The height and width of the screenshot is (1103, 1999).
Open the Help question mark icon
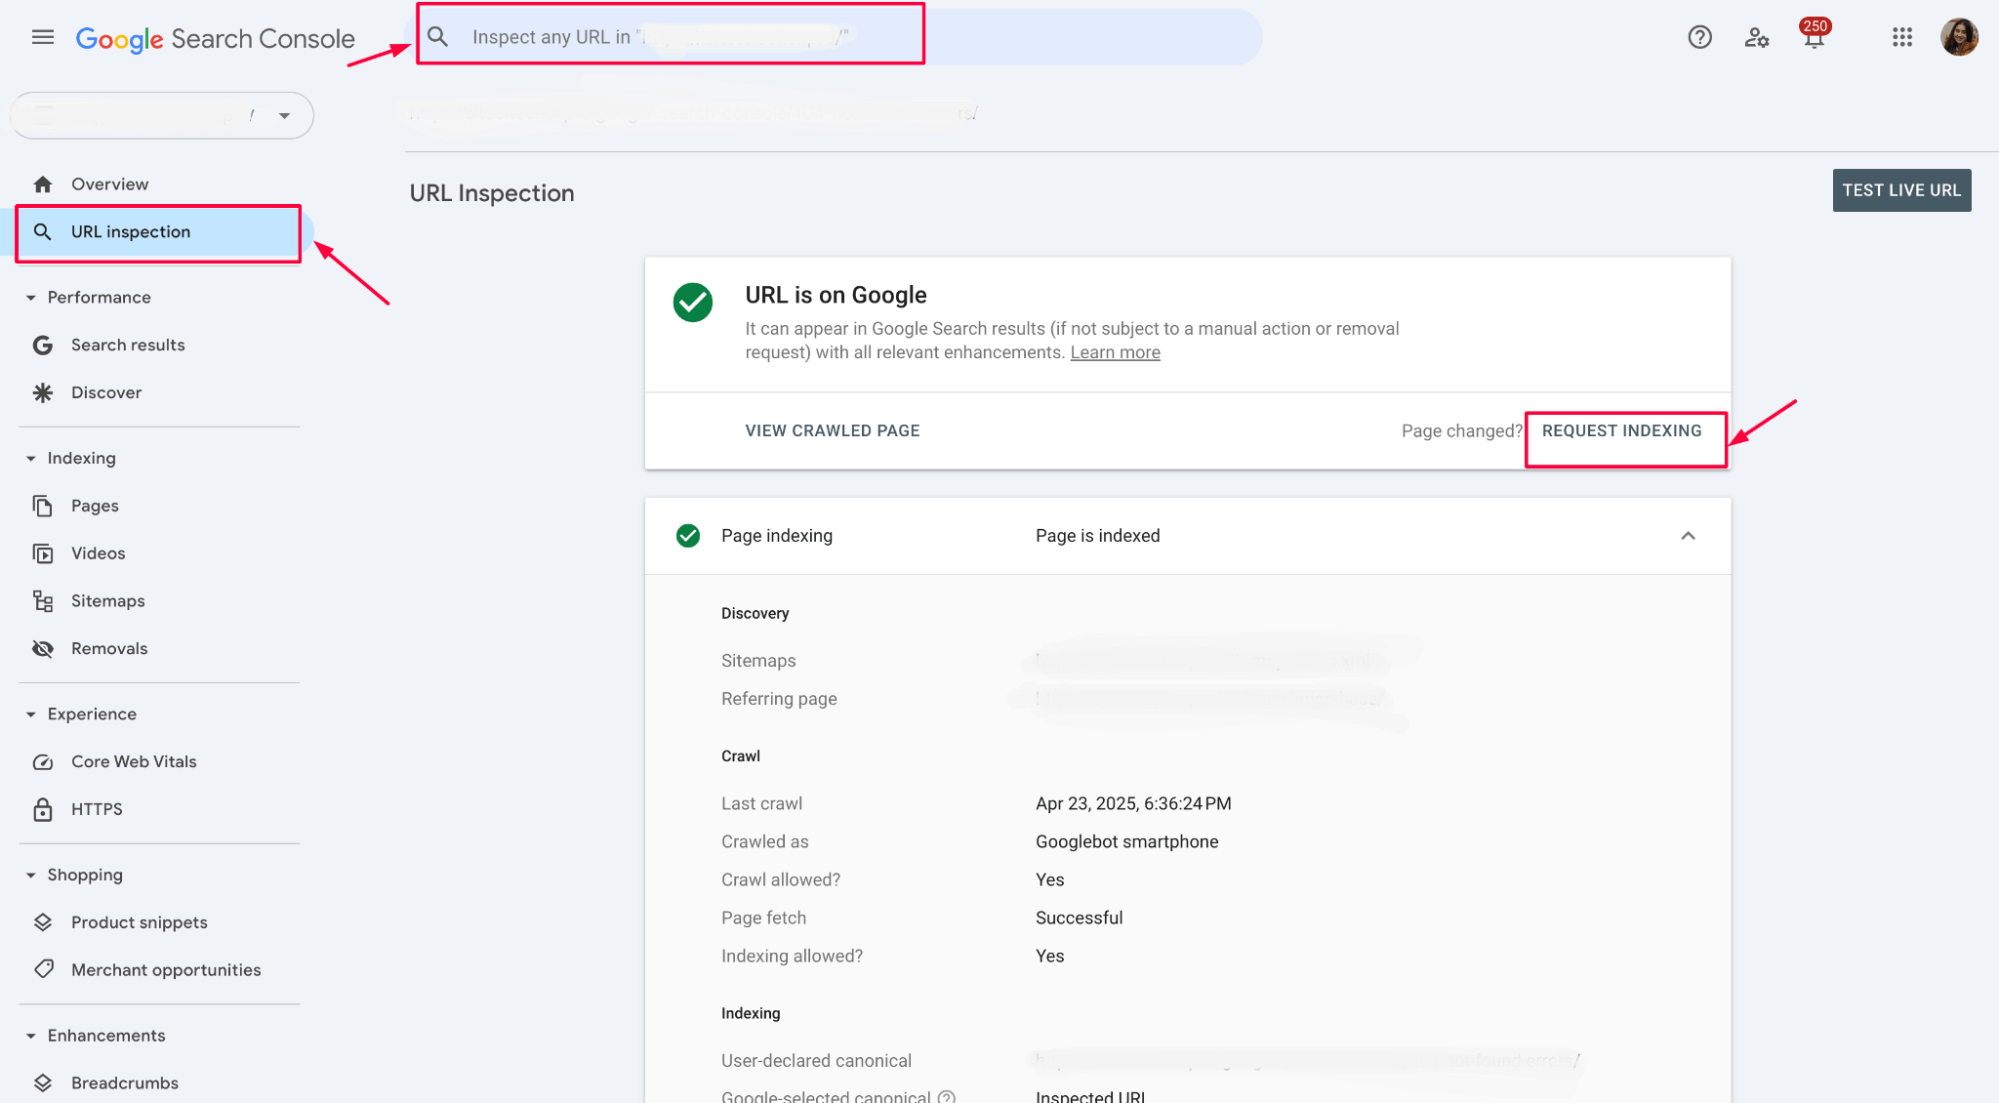(x=1699, y=38)
